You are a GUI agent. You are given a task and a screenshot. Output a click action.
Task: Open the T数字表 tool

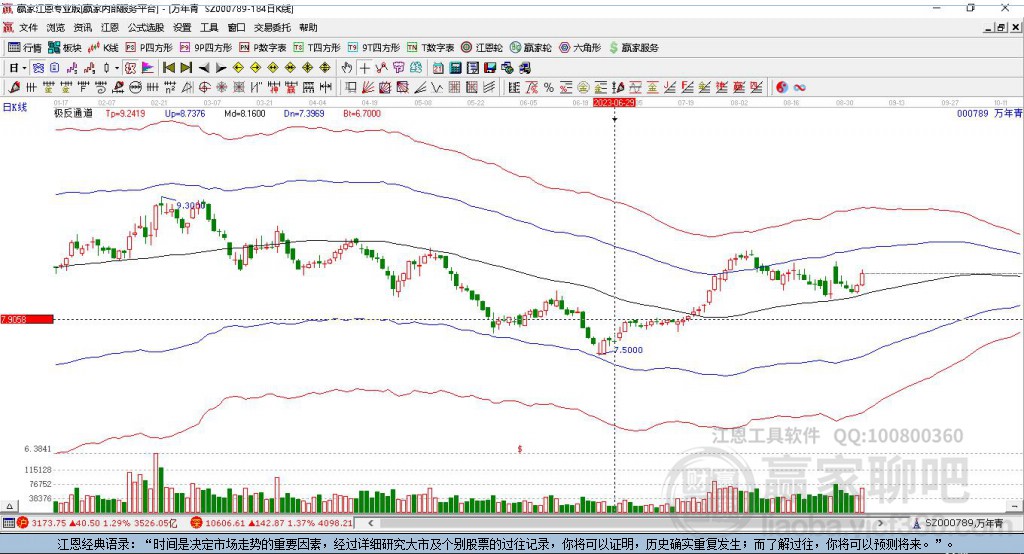(430, 48)
